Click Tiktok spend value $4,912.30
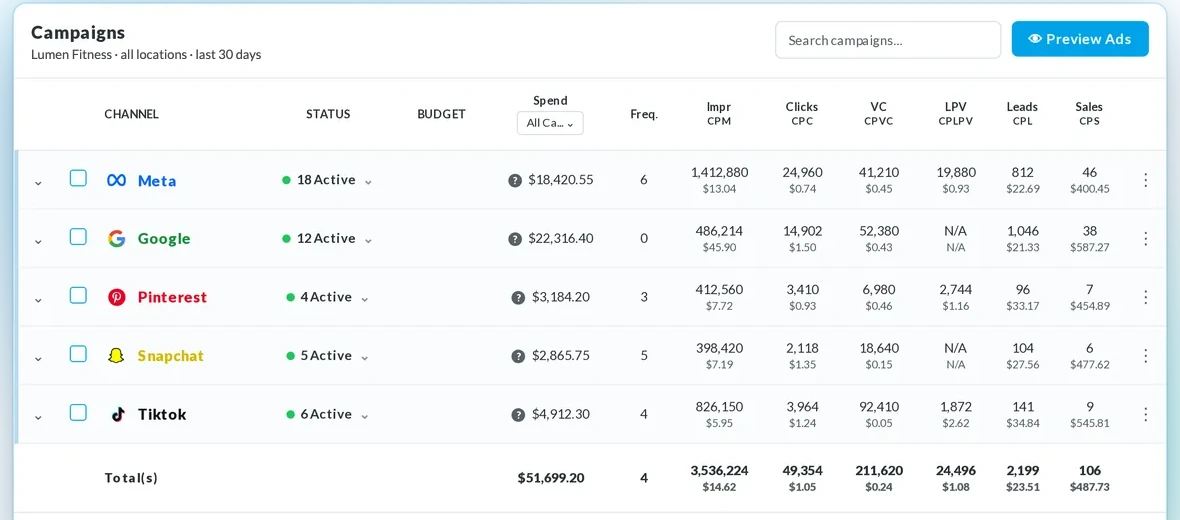The width and height of the screenshot is (1180, 520). pyautogui.click(x=561, y=415)
